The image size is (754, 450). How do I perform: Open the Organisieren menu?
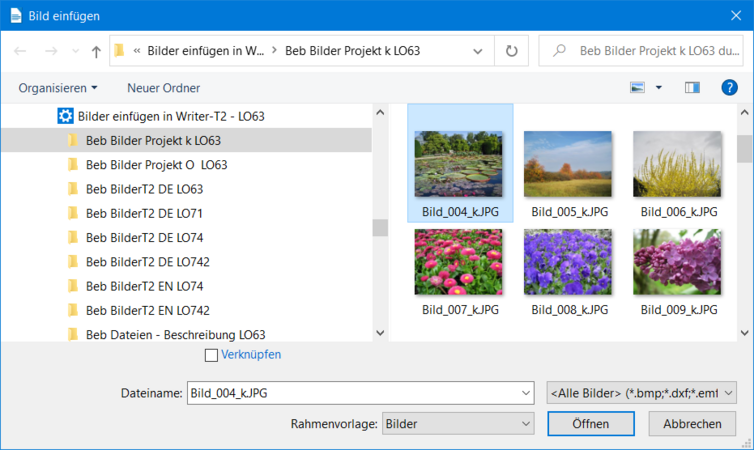click(58, 88)
